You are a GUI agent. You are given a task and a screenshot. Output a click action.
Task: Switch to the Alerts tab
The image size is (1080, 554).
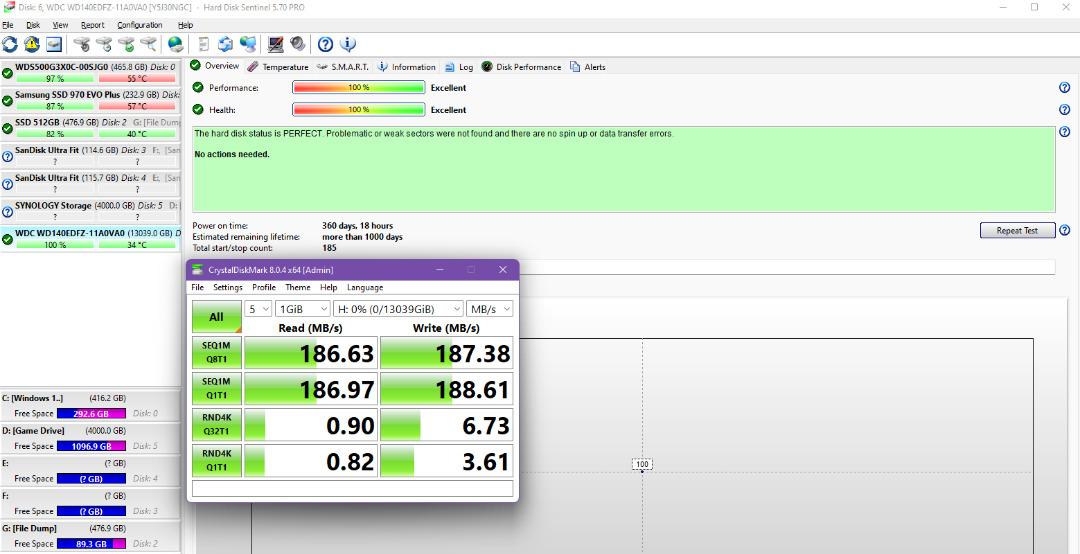[x=588, y=67]
